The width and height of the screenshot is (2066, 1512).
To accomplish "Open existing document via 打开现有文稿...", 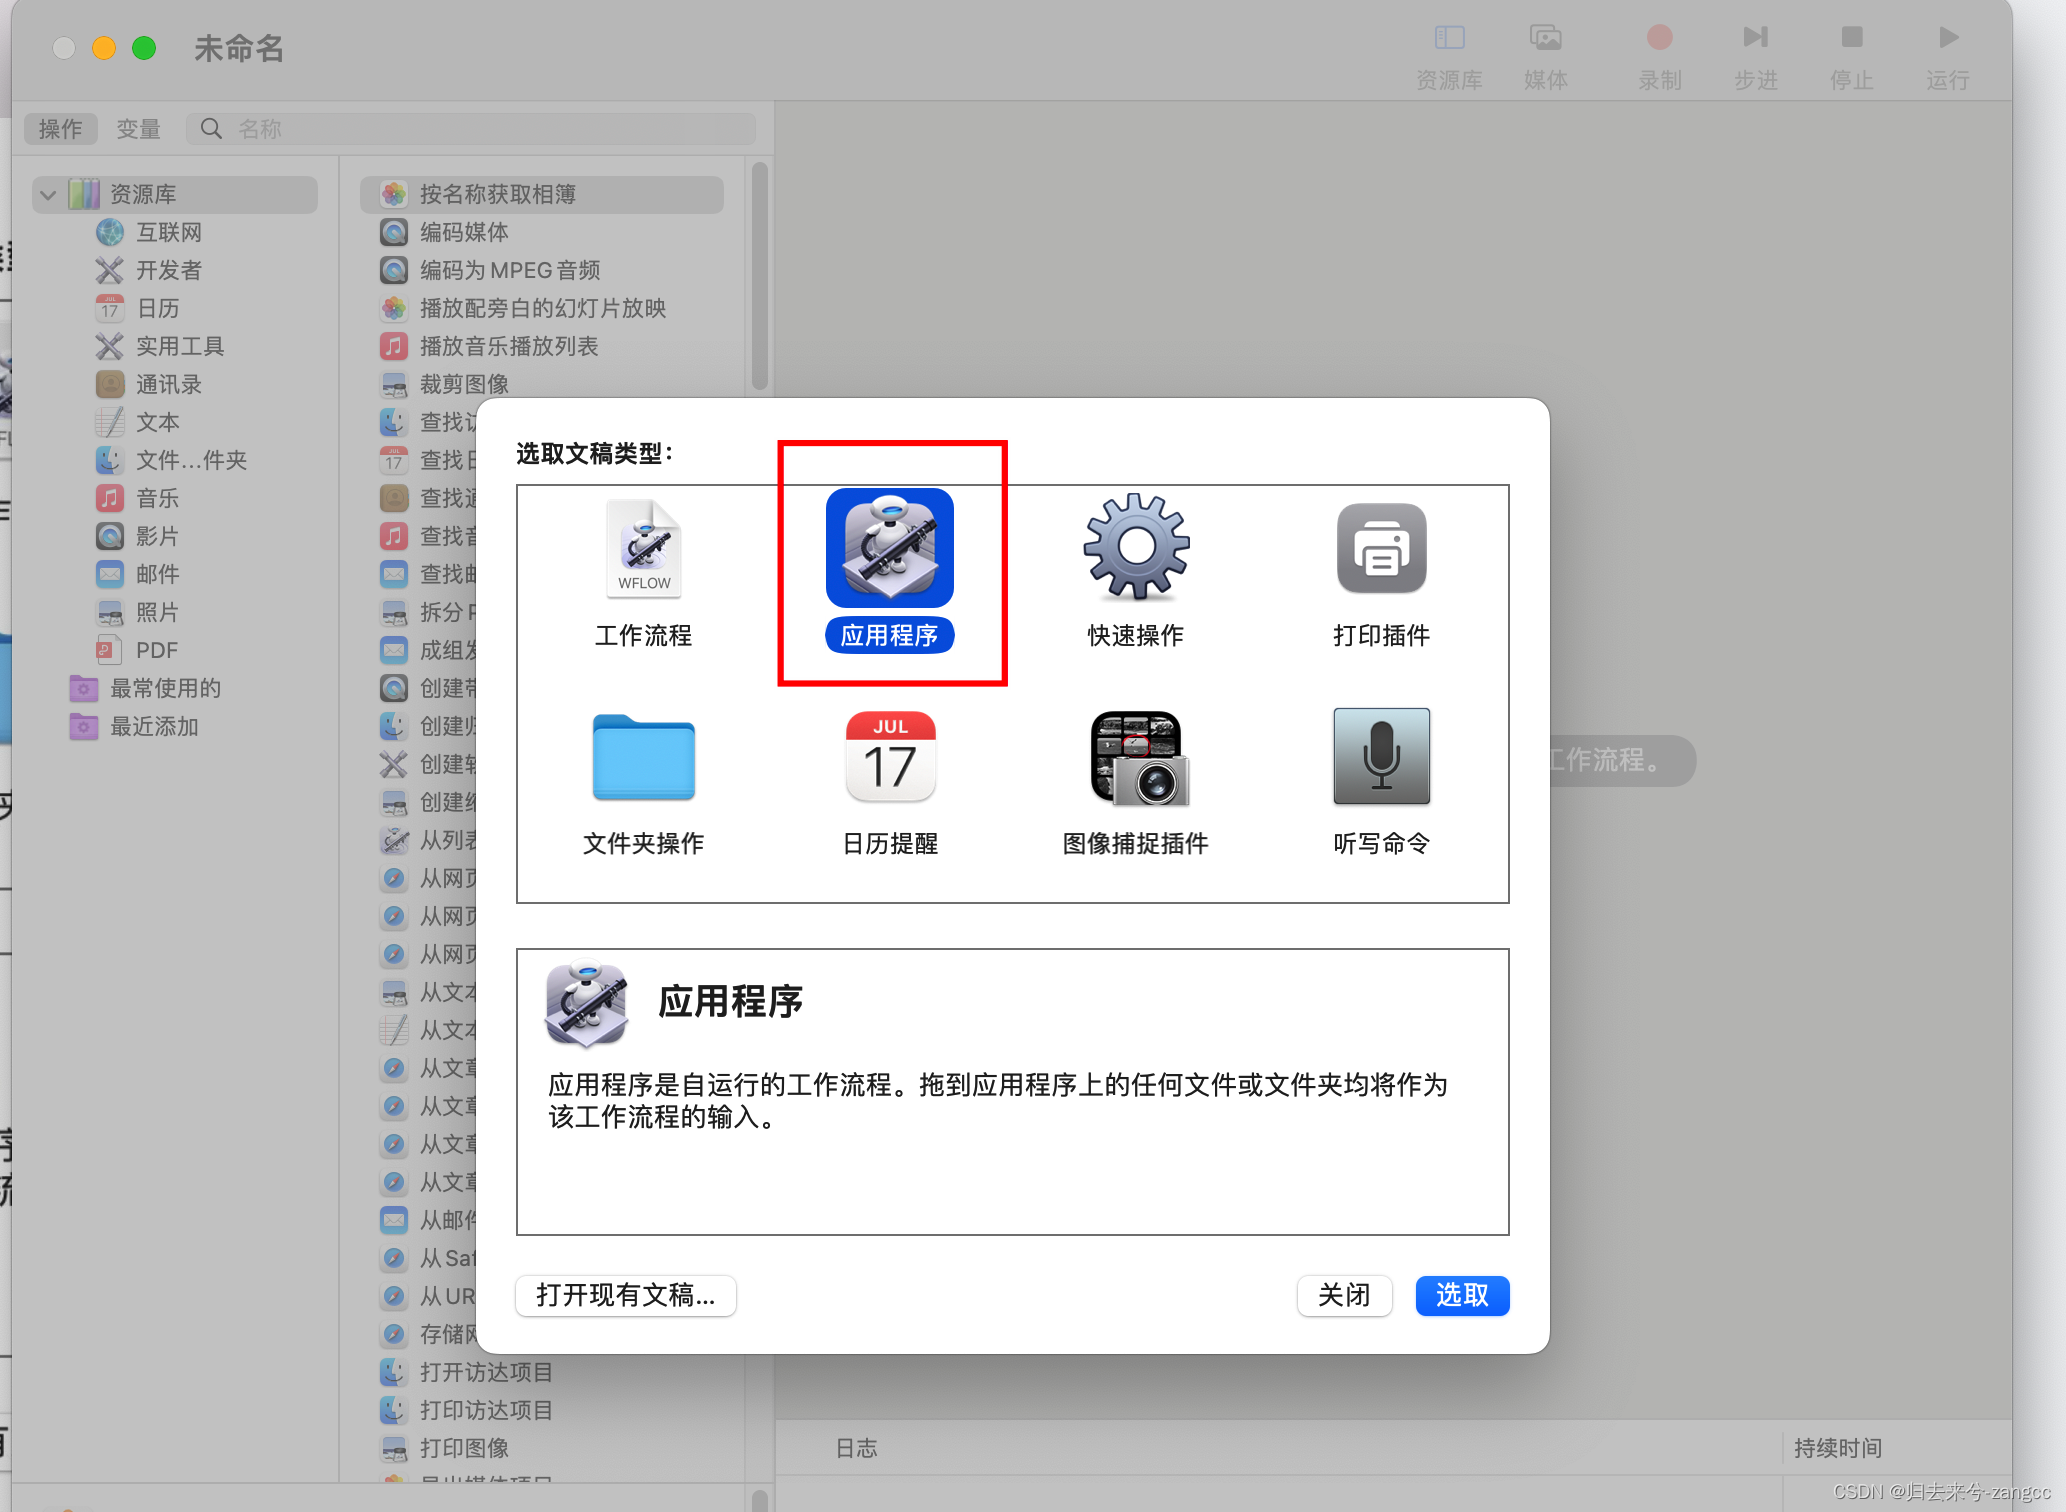I will coord(626,1295).
